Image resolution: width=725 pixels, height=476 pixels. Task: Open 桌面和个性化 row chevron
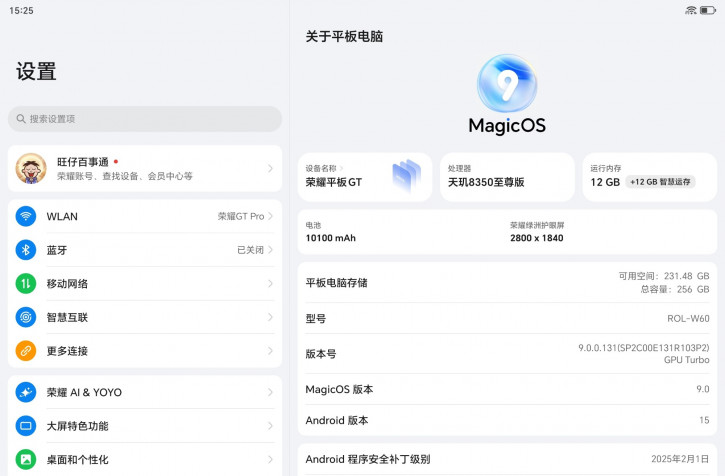[270, 459]
